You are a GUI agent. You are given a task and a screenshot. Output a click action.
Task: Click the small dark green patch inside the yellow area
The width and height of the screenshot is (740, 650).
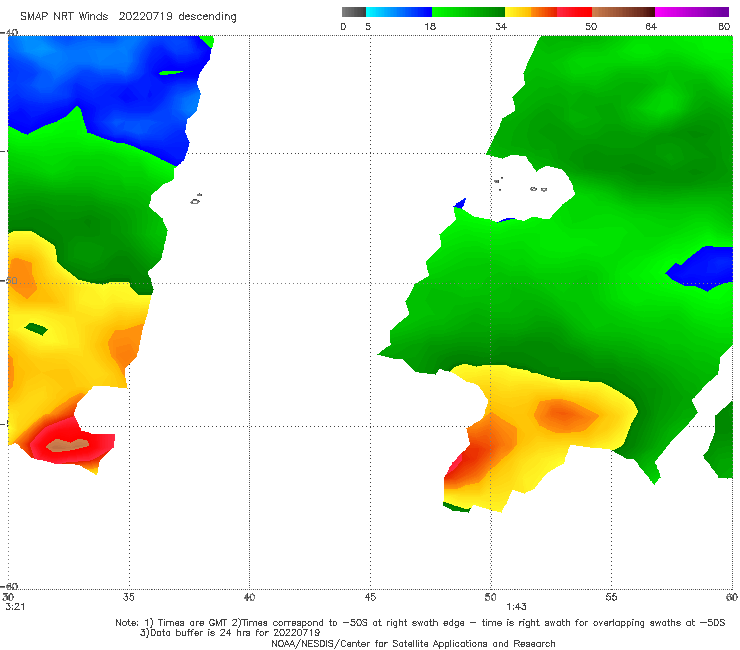pyautogui.click(x=36, y=329)
